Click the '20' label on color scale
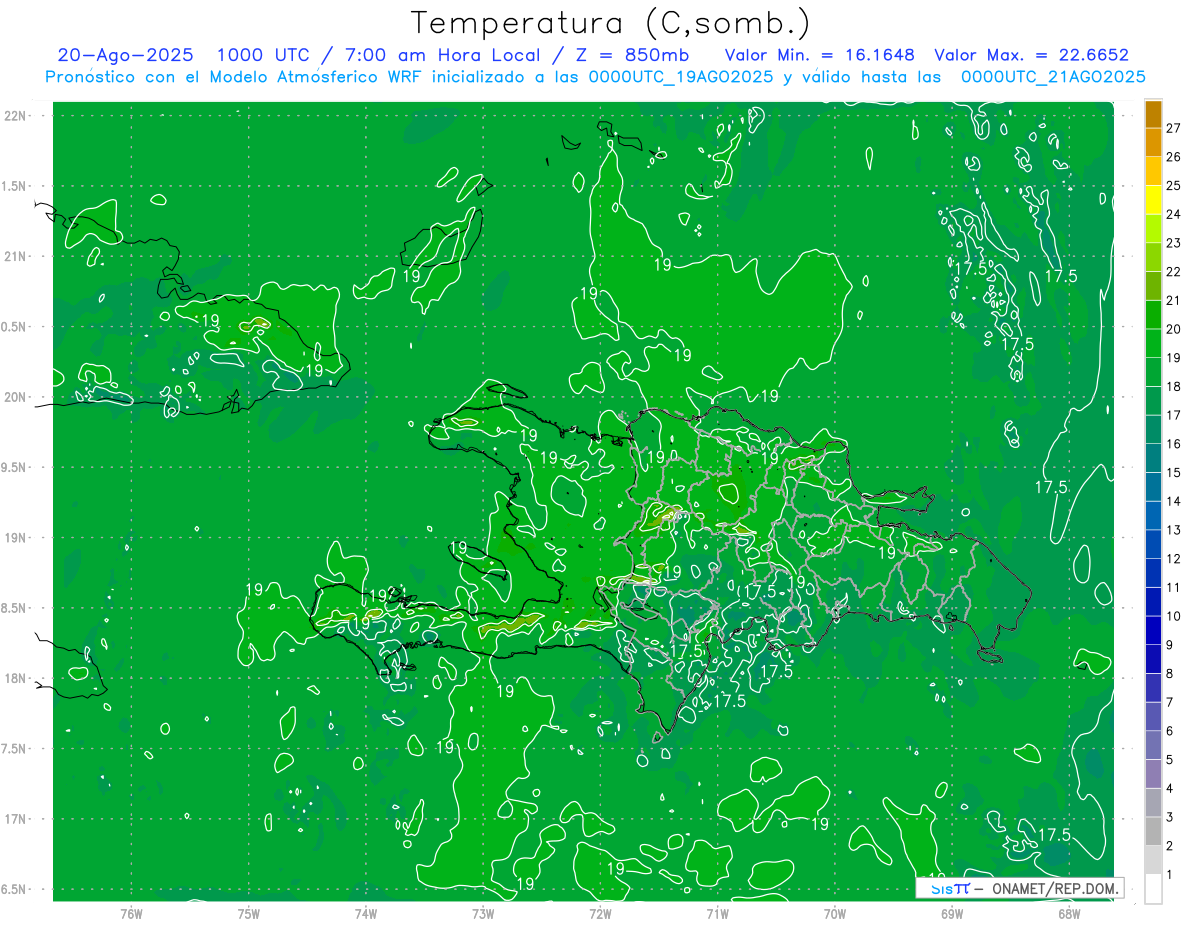Screen dimensions: 1200x927 click(x=1173, y=329)
